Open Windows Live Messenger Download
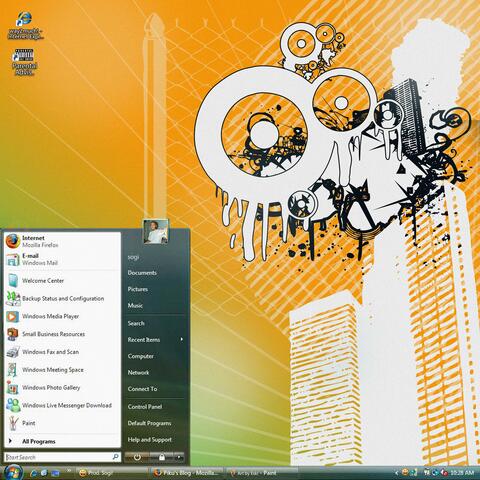The height and width of the screenshot is (480, 480). pyautogui.click(x=62, y=405)
